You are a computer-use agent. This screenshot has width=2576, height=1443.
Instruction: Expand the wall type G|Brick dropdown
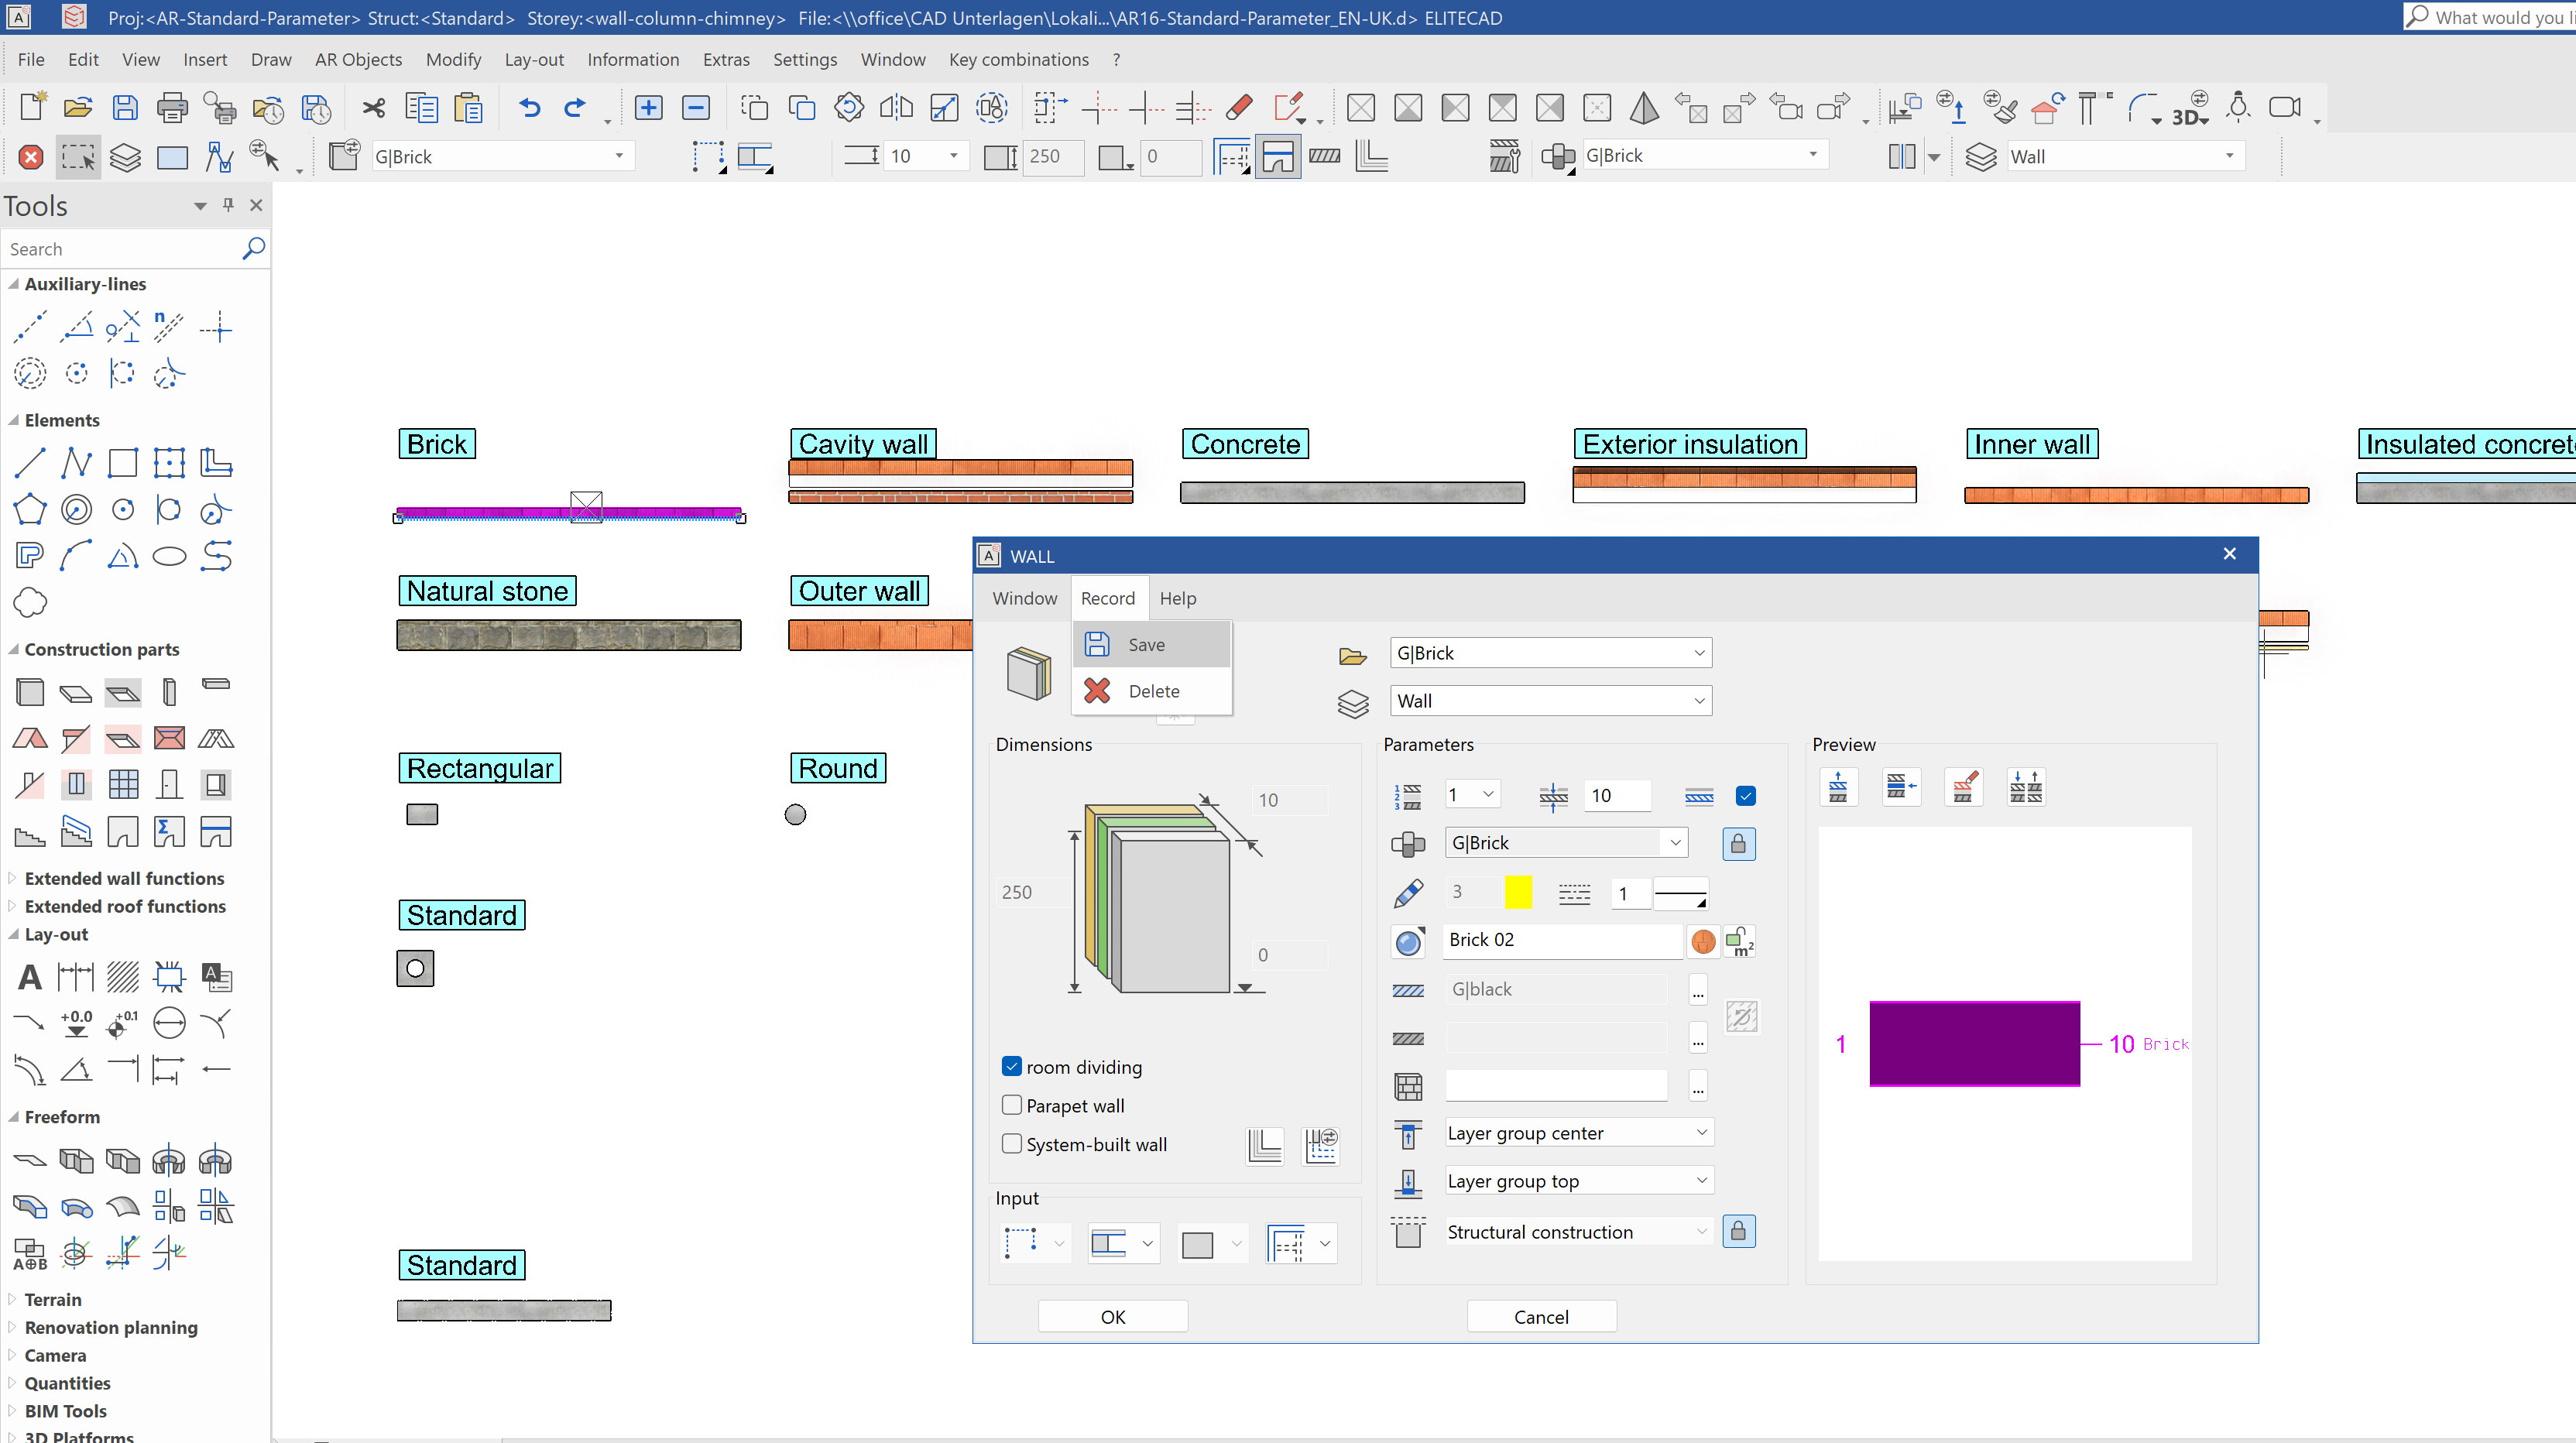pos(1676,841)
